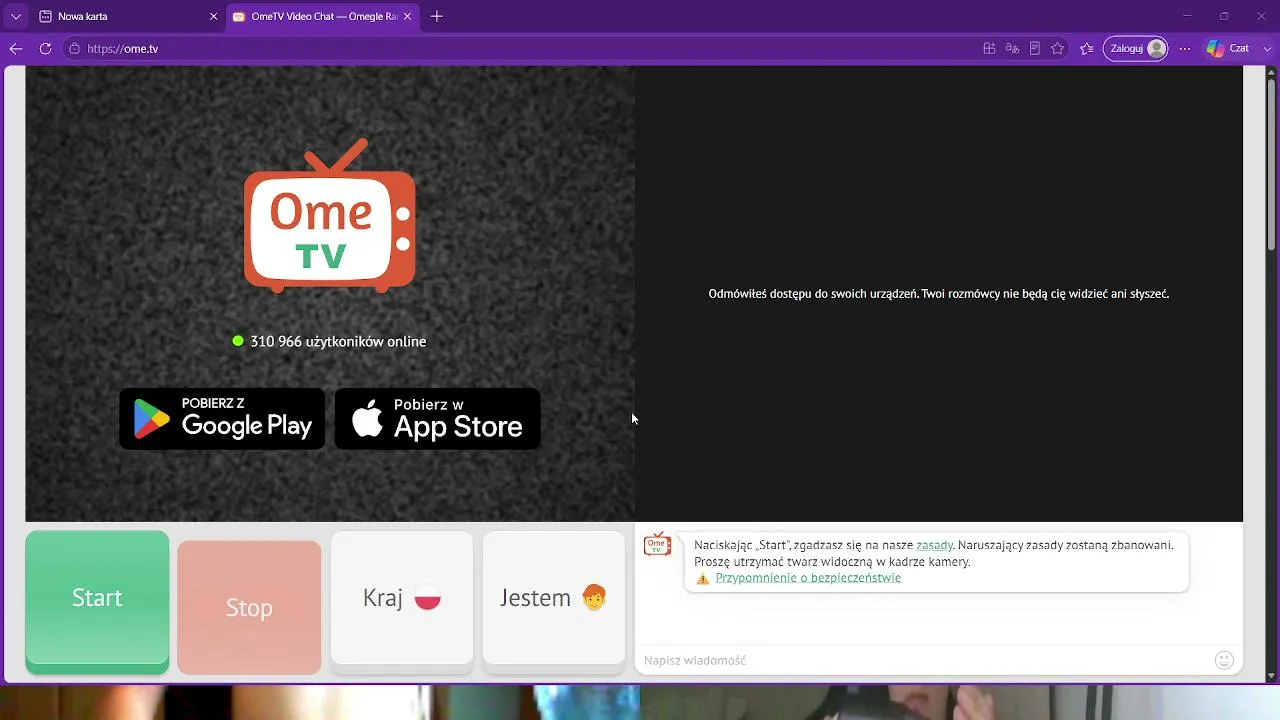Open the new tab plus button
Screen dimensions: 1280x720
click(437, 16)
